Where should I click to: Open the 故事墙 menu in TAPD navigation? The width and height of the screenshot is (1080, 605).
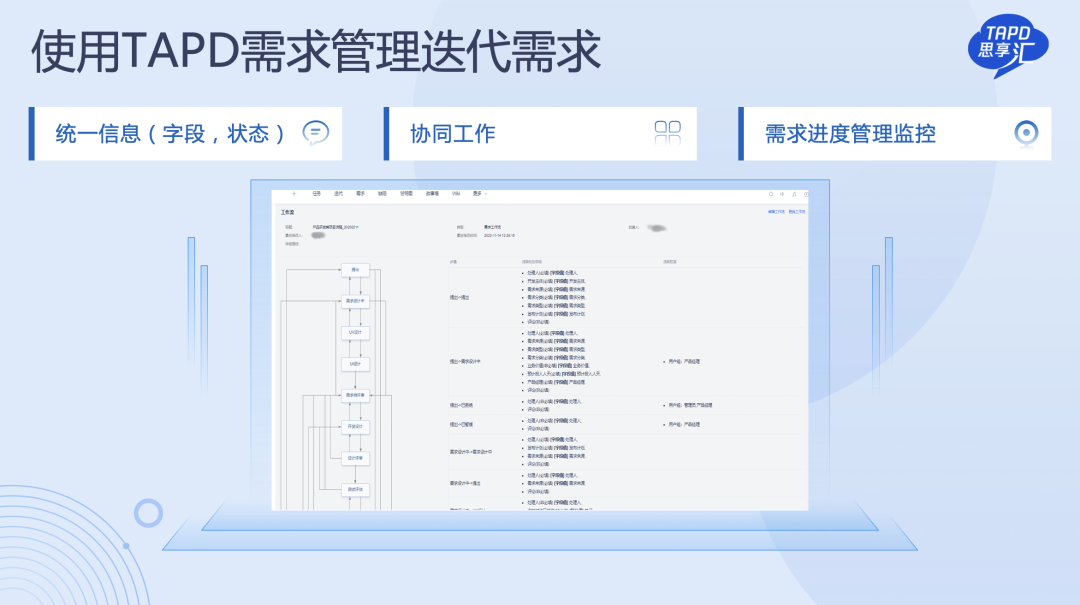click(x=432, y=194)
